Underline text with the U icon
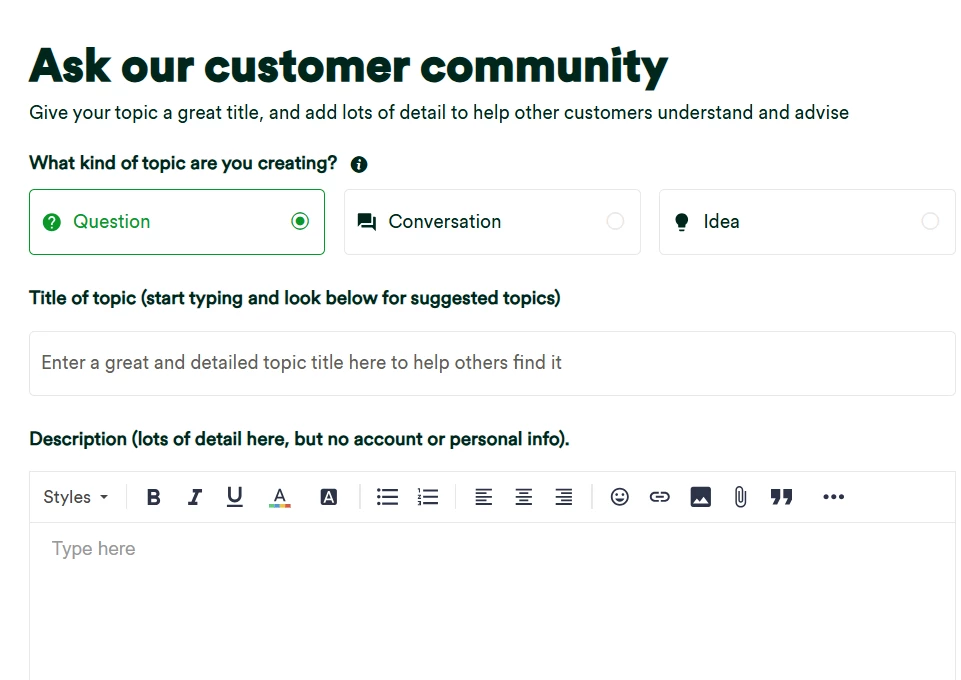Image resolution: width=961 pixels, height=680 pixels. click(x=235, y=497)
